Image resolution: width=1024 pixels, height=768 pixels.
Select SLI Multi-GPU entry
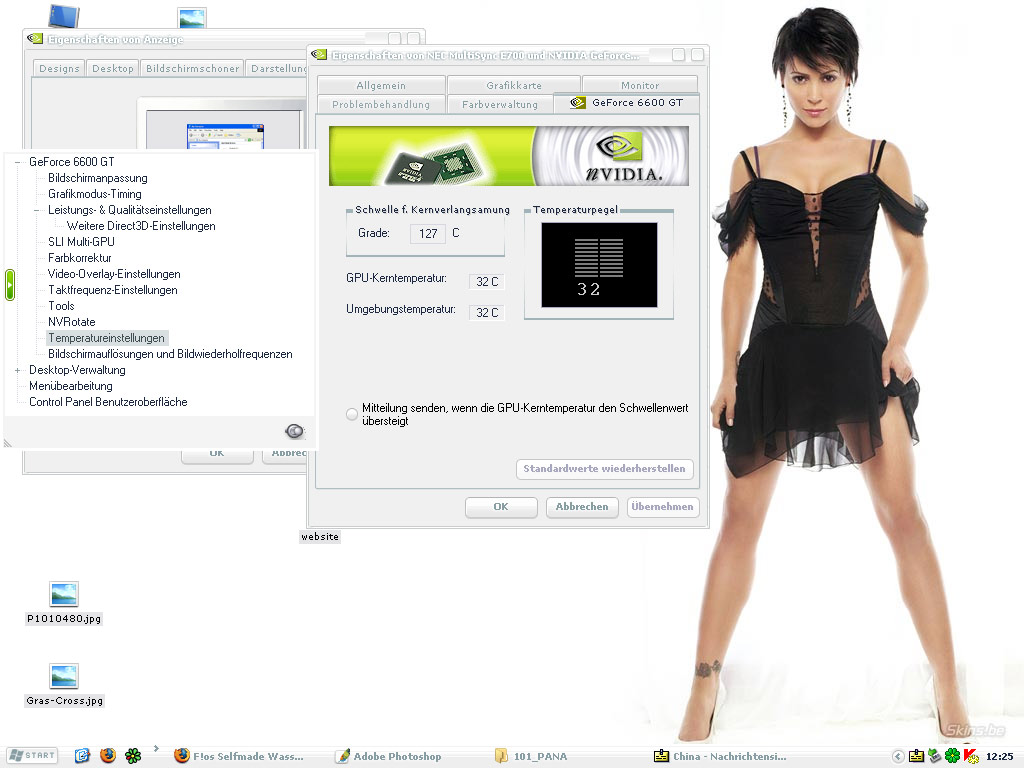(81, 242)
